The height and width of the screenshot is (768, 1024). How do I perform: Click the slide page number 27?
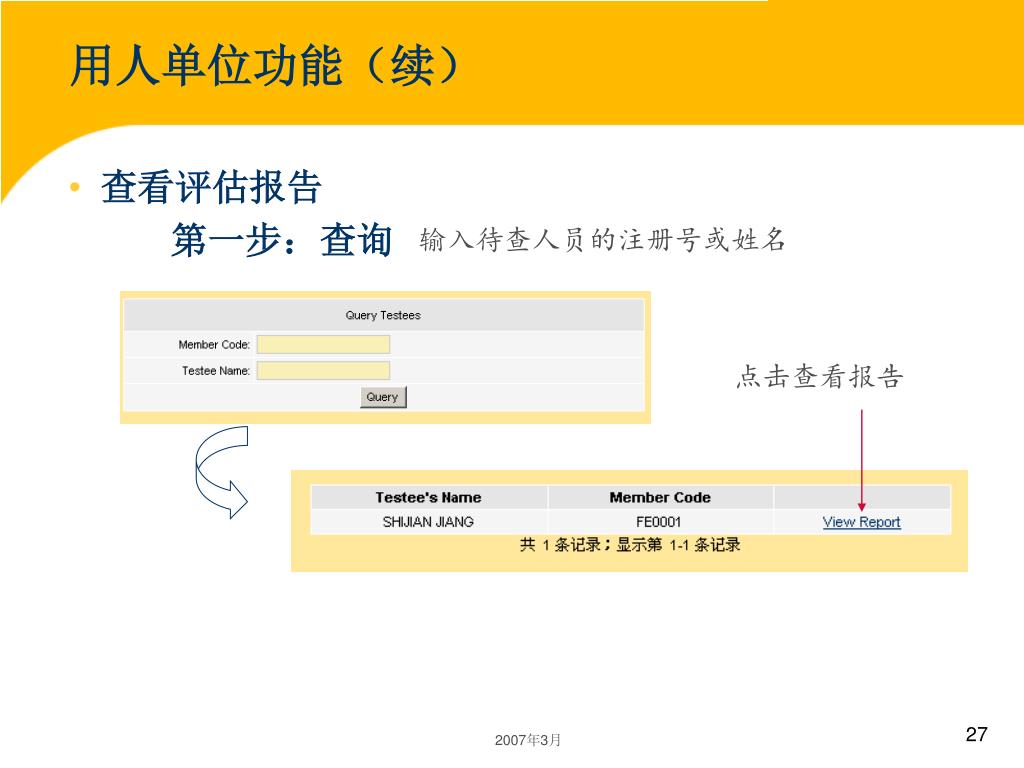[x=976, y=734]
